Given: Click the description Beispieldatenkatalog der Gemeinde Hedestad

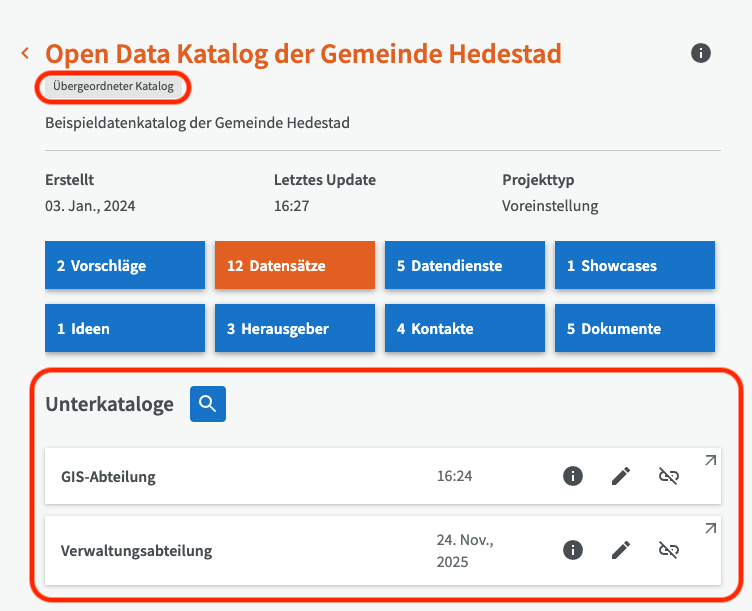Looking at the screenshot, I should (197, 123).
